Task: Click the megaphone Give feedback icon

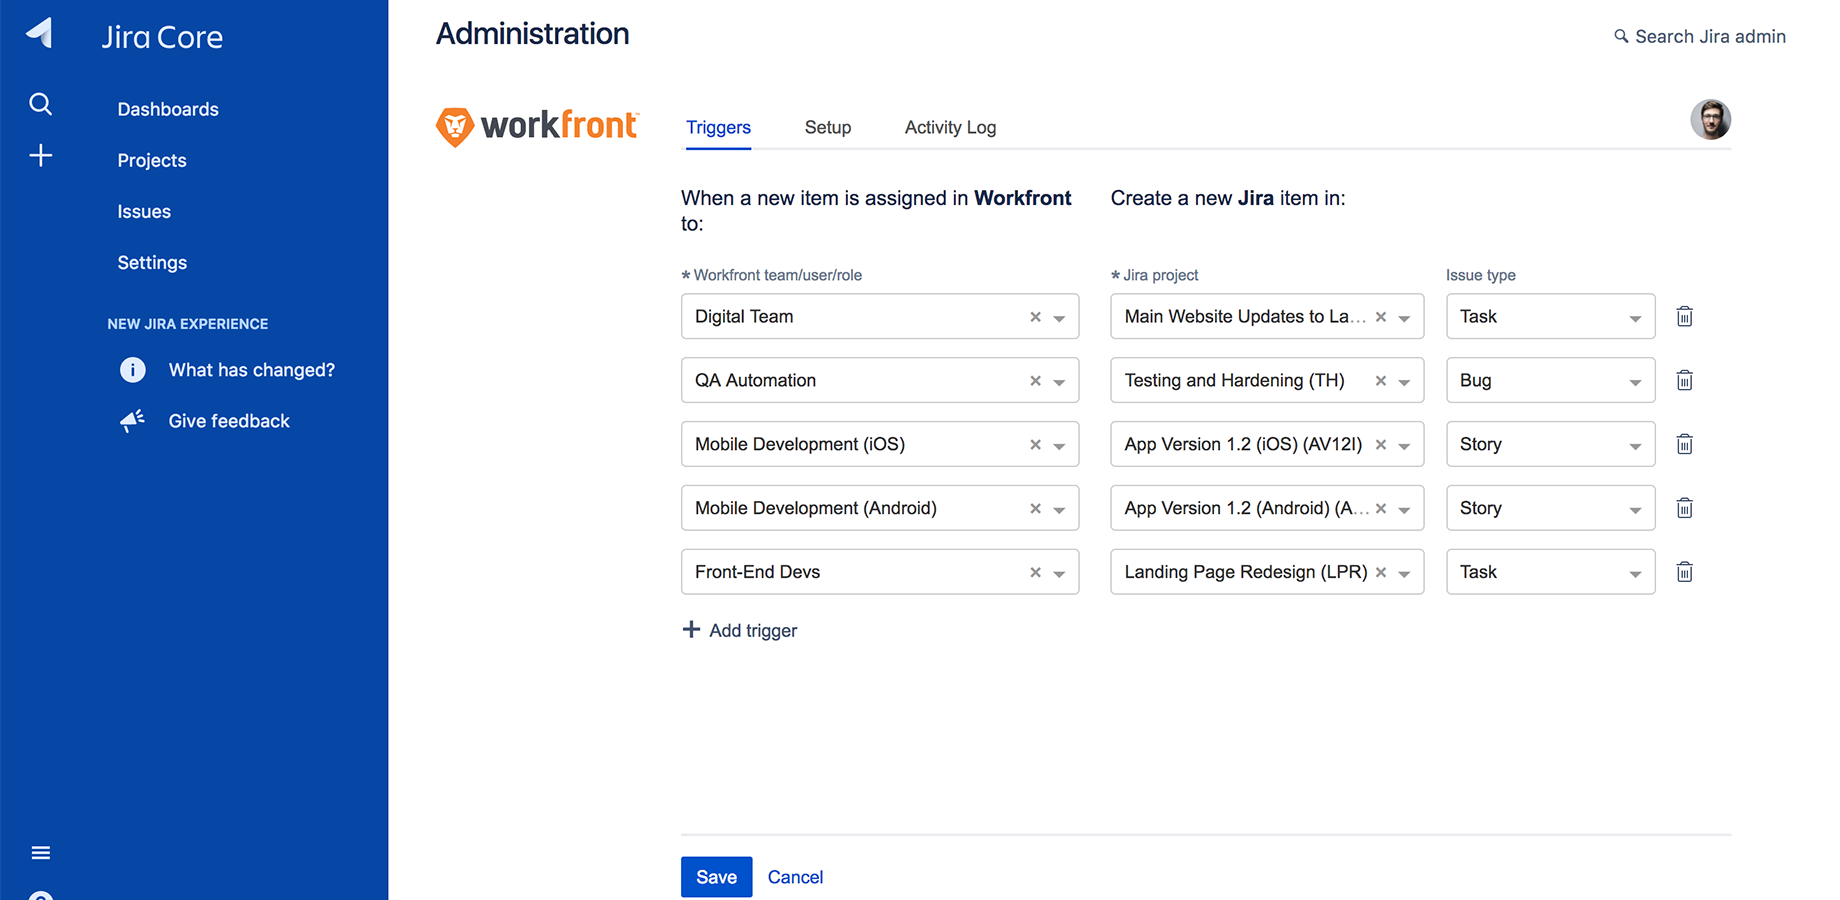Action: (x=132, y=421)
